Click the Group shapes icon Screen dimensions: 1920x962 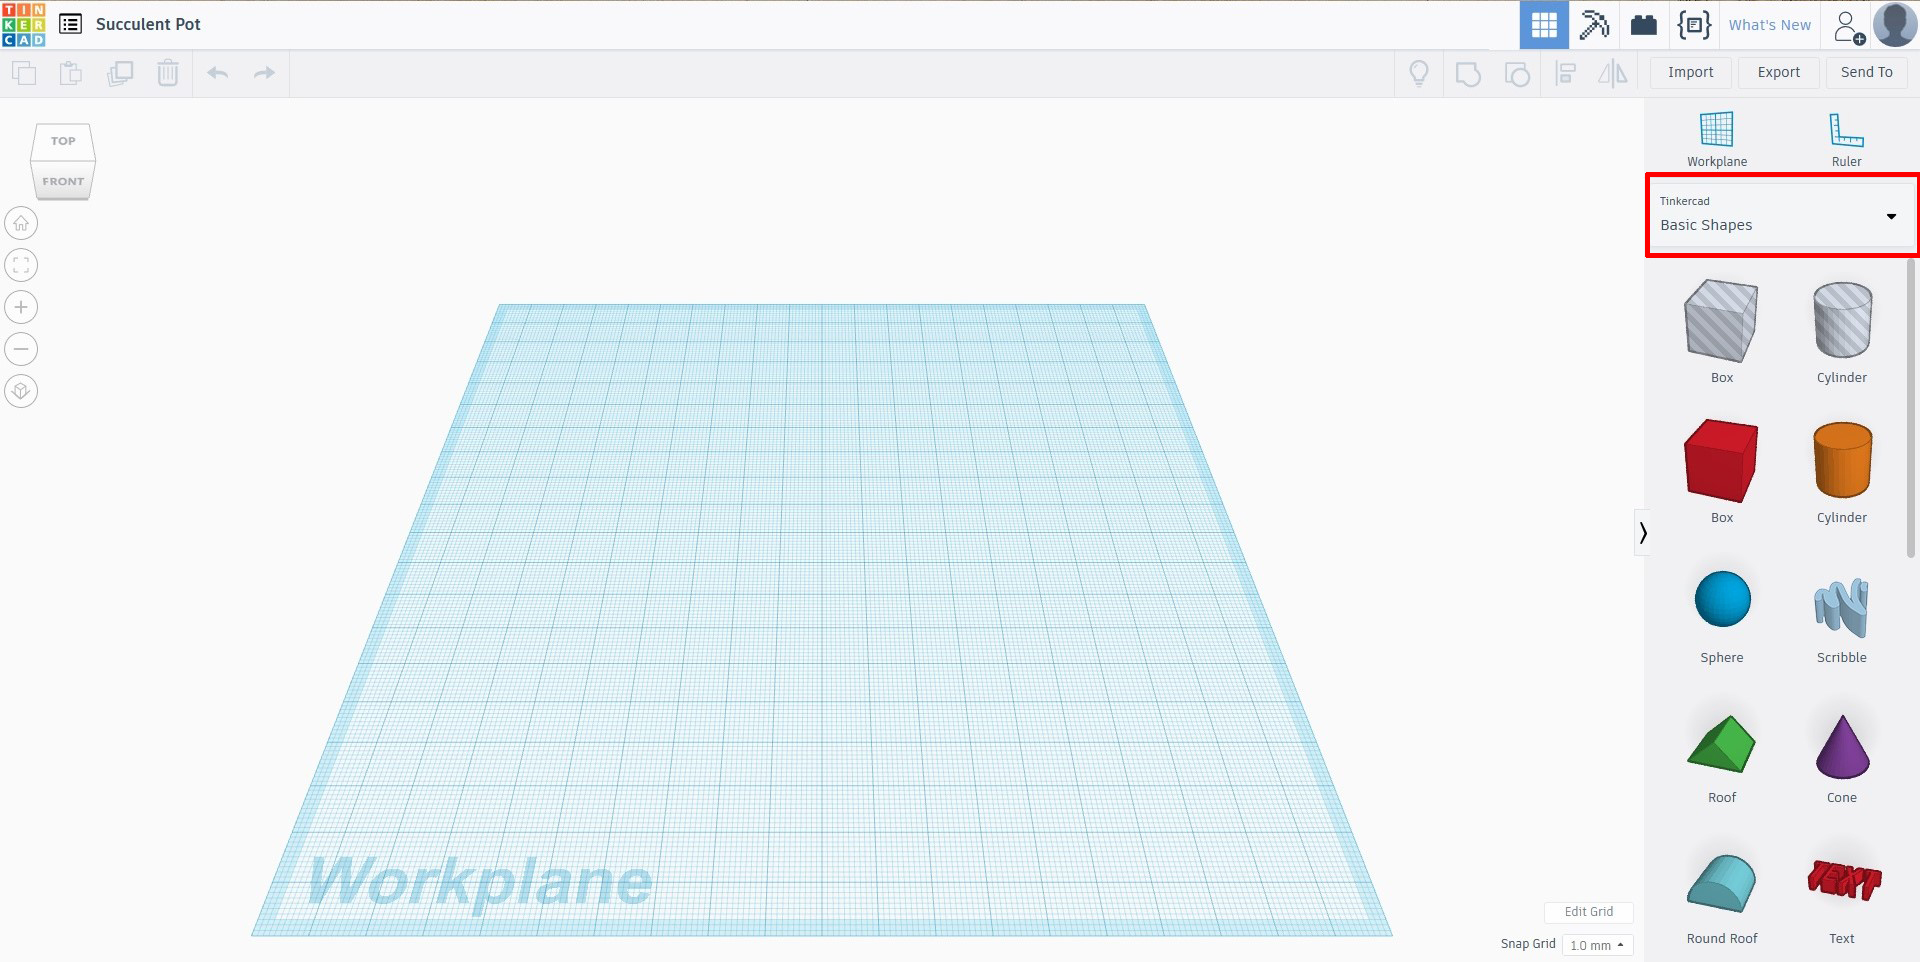pyautogui.click(x=1468, y=74)
